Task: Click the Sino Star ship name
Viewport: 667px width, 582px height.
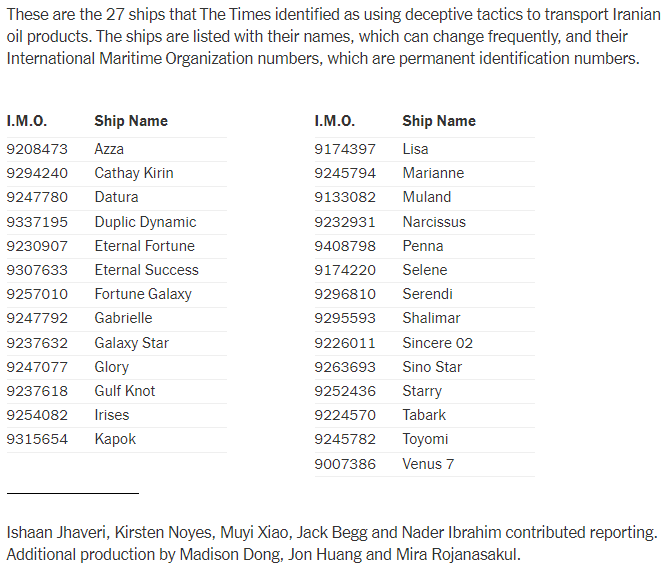Action: (x=432, y=367)
